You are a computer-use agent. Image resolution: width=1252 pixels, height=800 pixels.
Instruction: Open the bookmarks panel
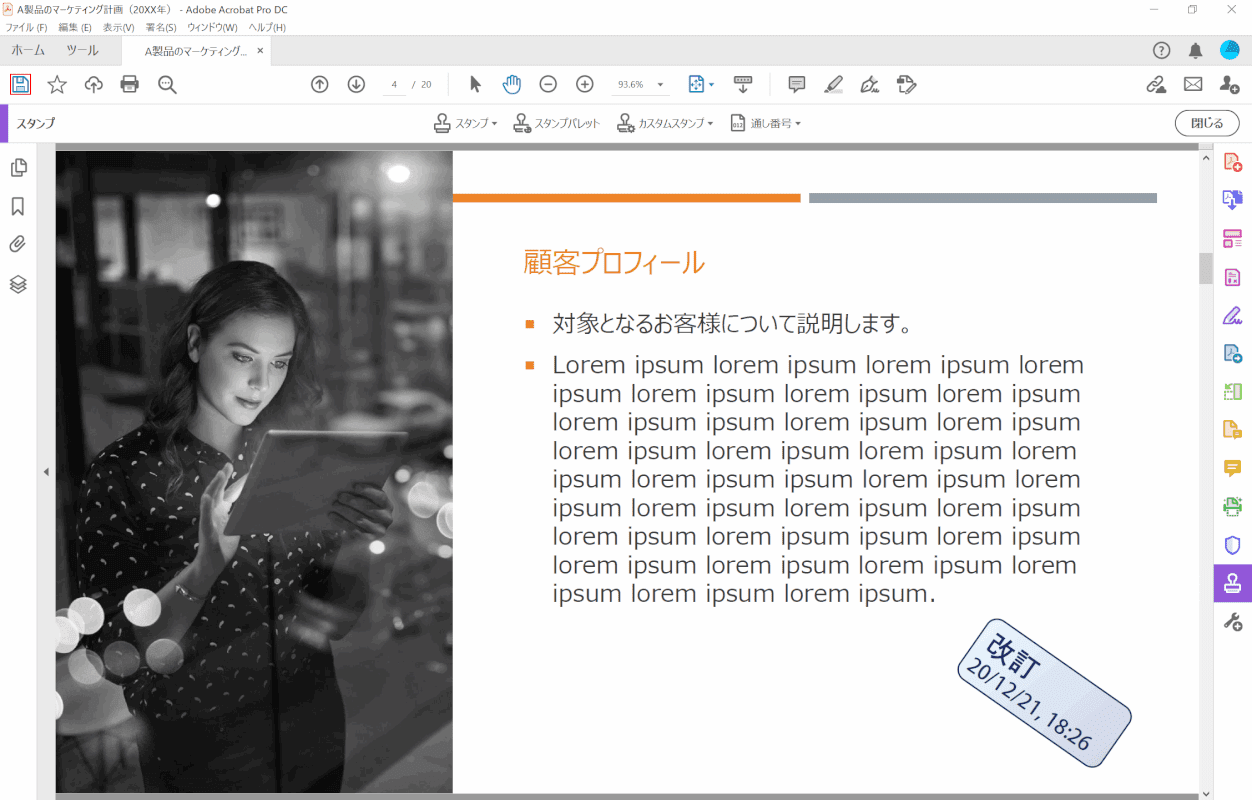pyautogui.click(x=18, y=206)
